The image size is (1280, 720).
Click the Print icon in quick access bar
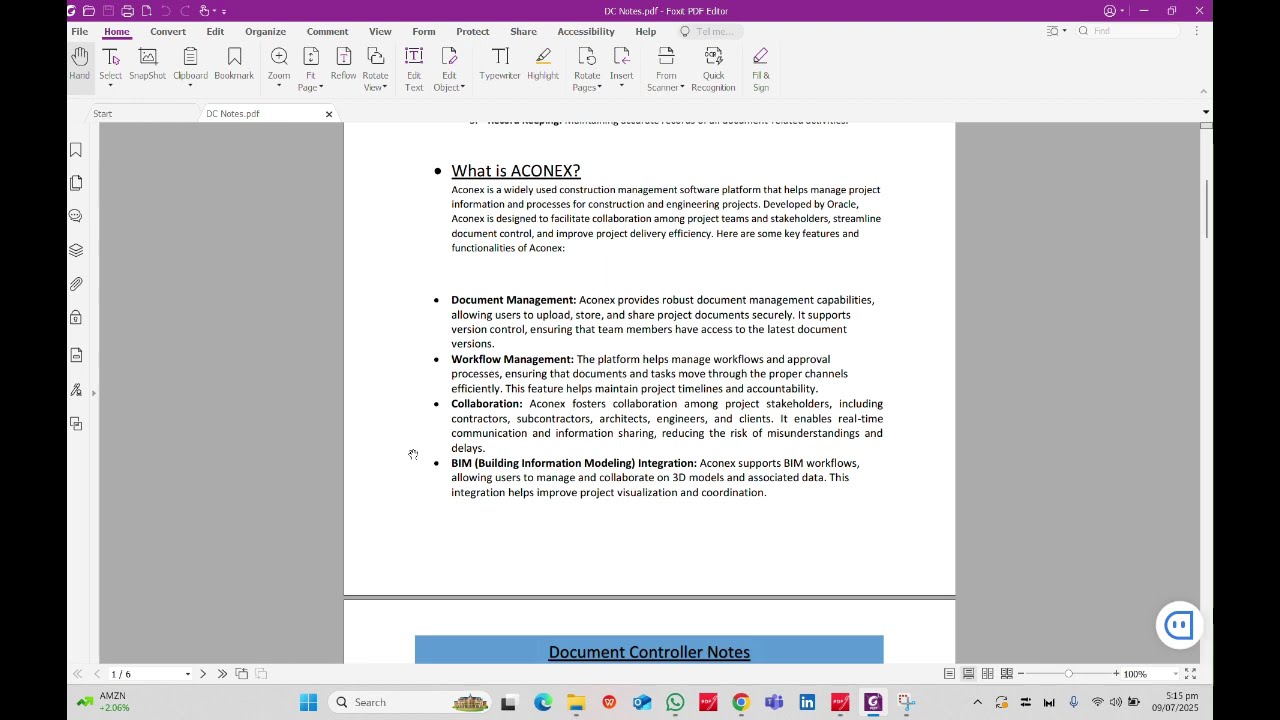pos(127,11)
